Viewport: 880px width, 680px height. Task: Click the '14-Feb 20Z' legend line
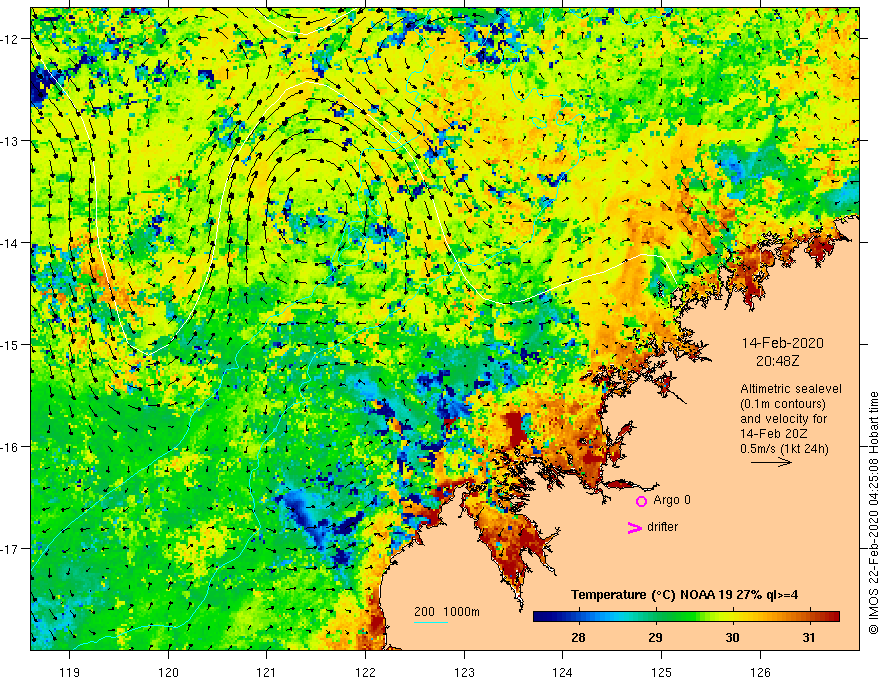pyautogui.click(x=772, y=434)
